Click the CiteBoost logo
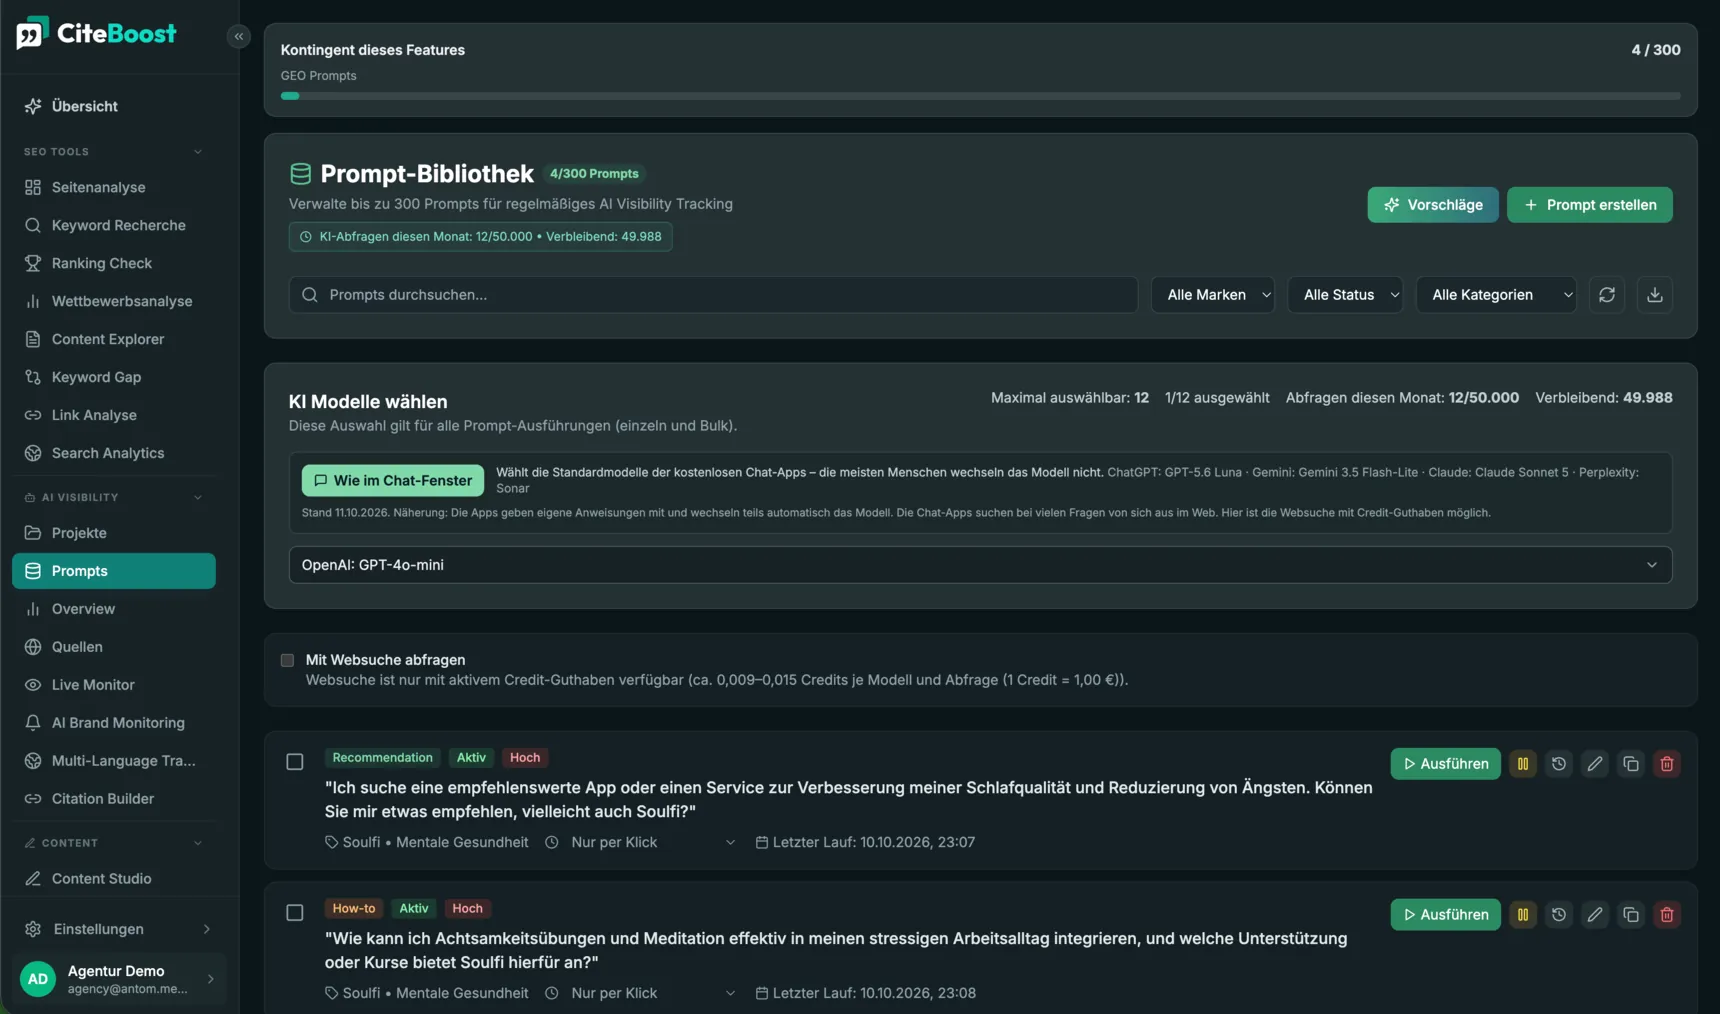The height and width of the screenshot is (1014, 1720). click(96, 33)
